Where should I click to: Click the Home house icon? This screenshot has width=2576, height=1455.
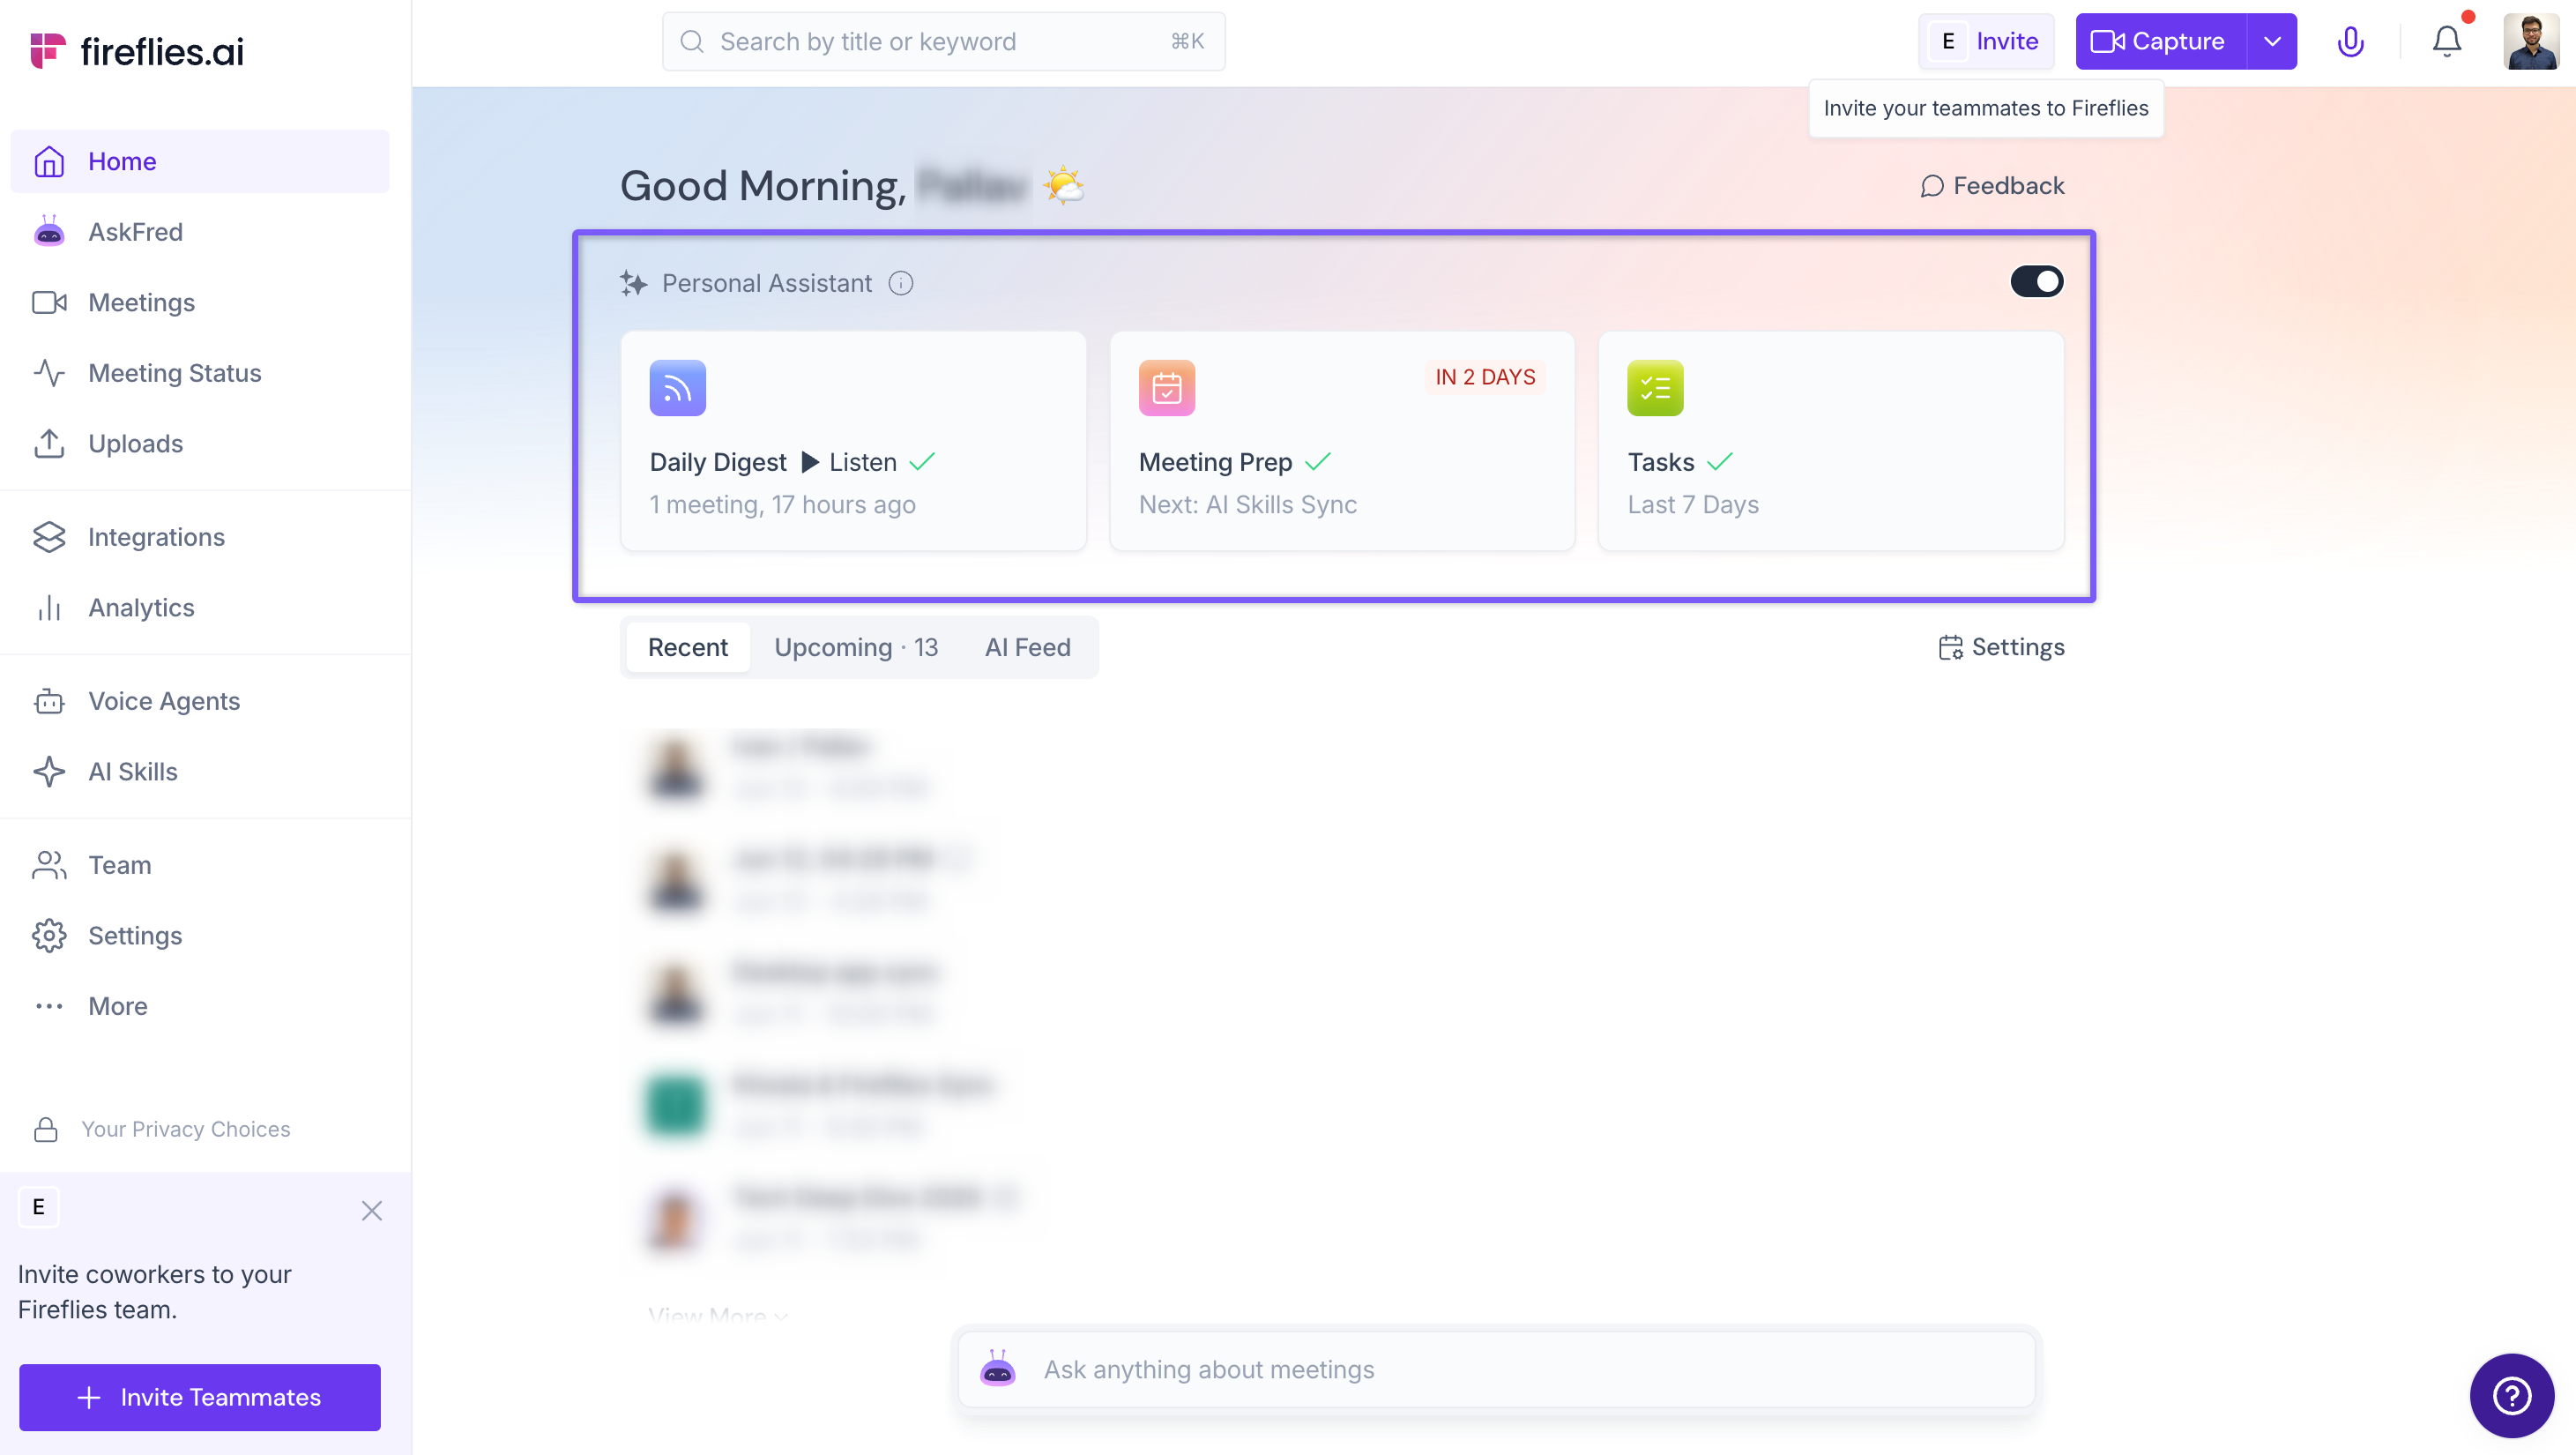click(49, 161)
